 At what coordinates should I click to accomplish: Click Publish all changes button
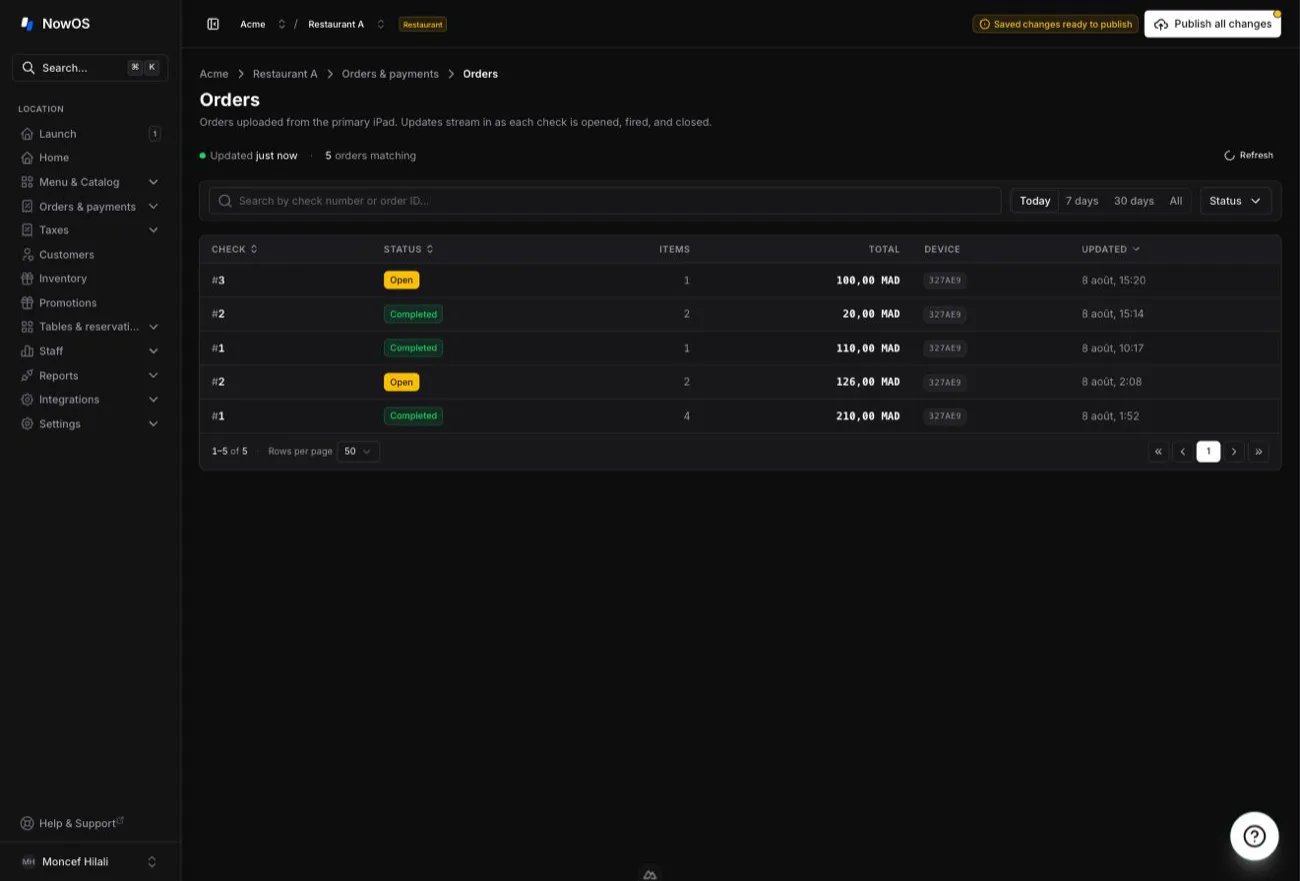(x=1212, y=24)
